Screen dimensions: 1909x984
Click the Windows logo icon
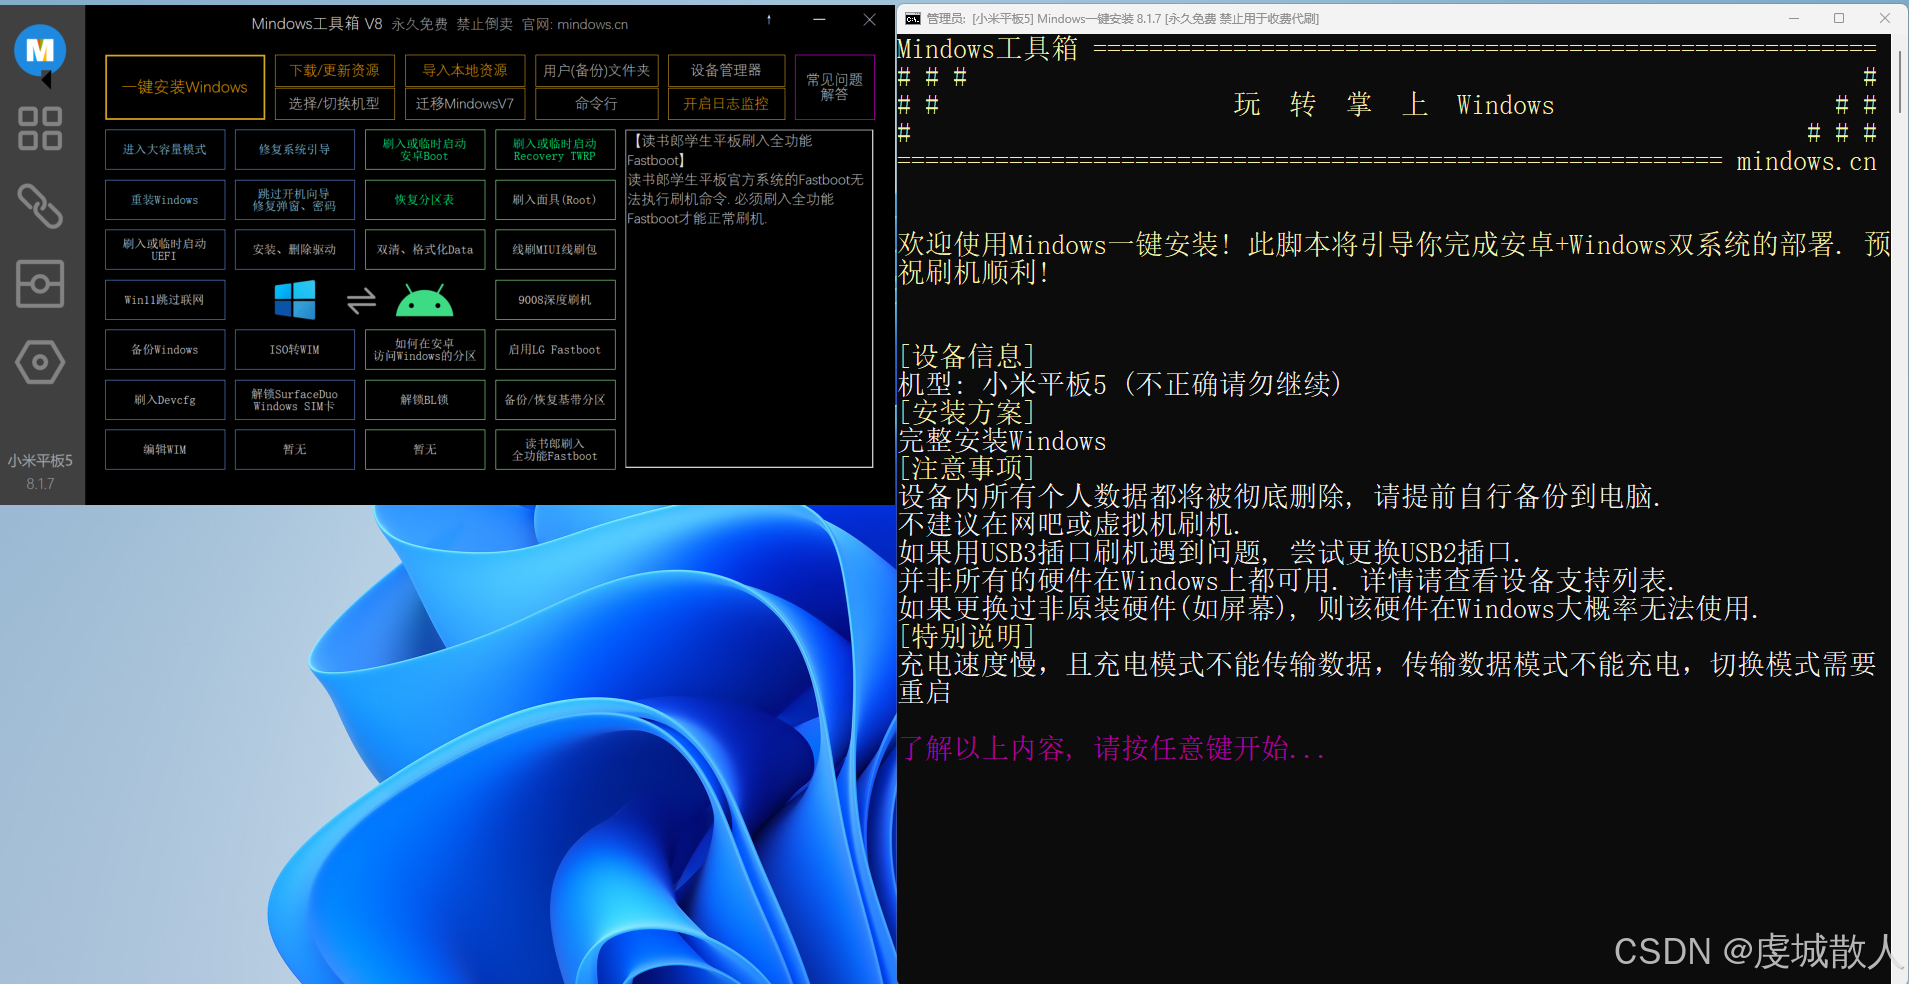295,300
